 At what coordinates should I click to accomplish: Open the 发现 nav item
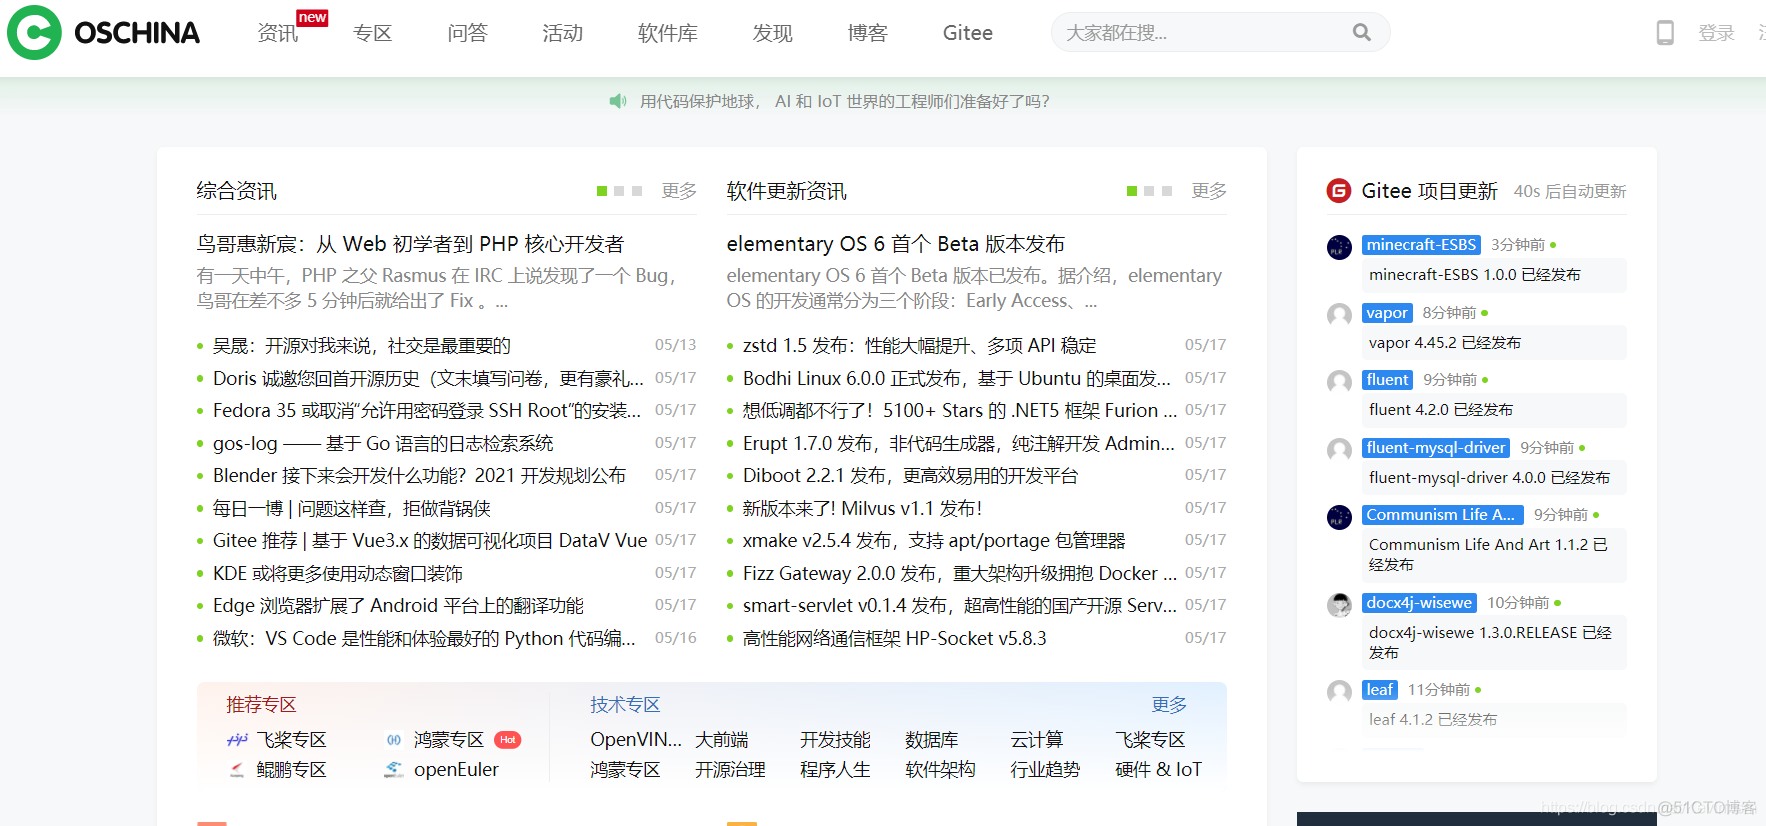[772, 33]
